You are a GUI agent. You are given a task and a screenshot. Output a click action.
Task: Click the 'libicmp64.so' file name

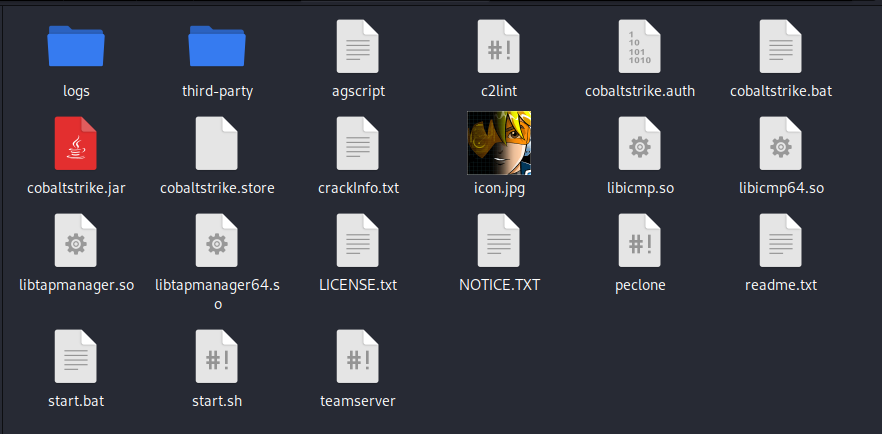pyautogui.click(x=781, y=188)
